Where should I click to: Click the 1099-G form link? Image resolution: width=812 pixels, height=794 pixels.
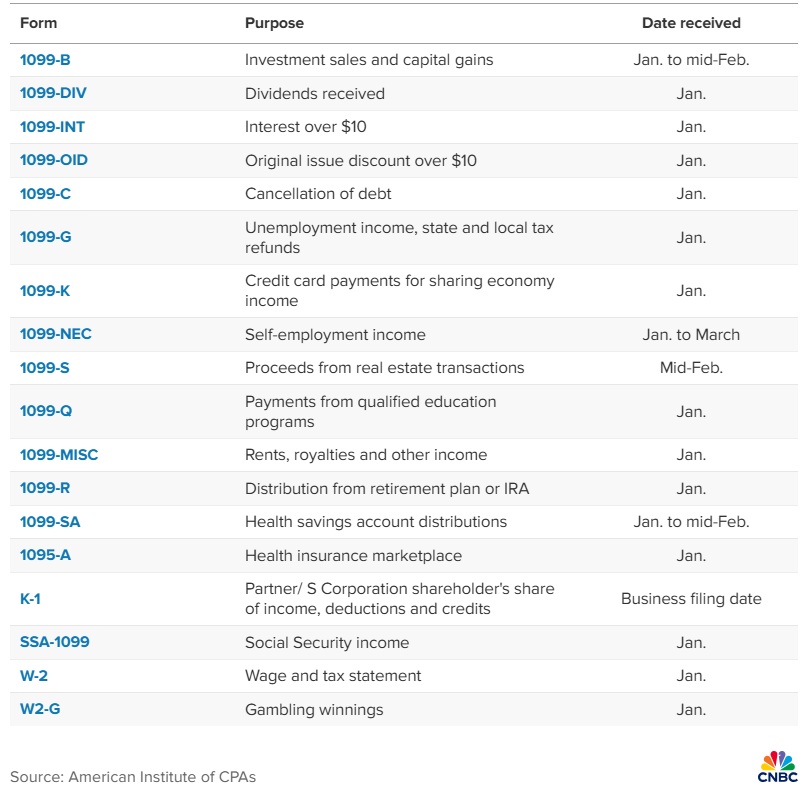(x=45, y=238)
